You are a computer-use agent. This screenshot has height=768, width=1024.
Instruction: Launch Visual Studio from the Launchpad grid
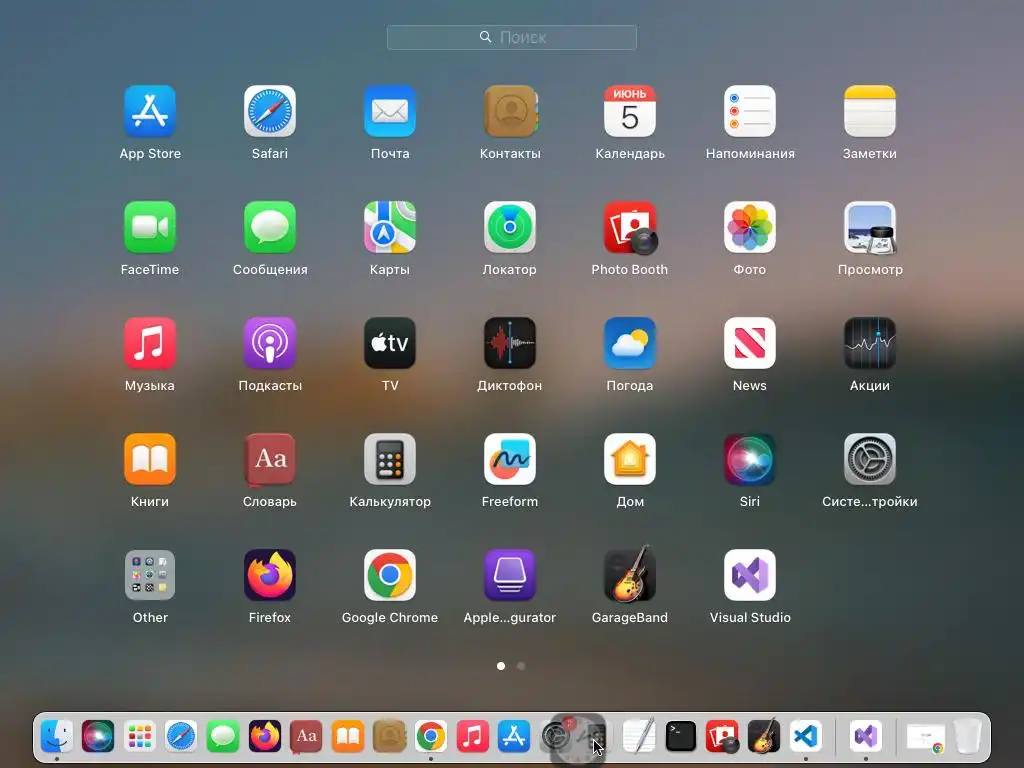[x=750, y=575]
